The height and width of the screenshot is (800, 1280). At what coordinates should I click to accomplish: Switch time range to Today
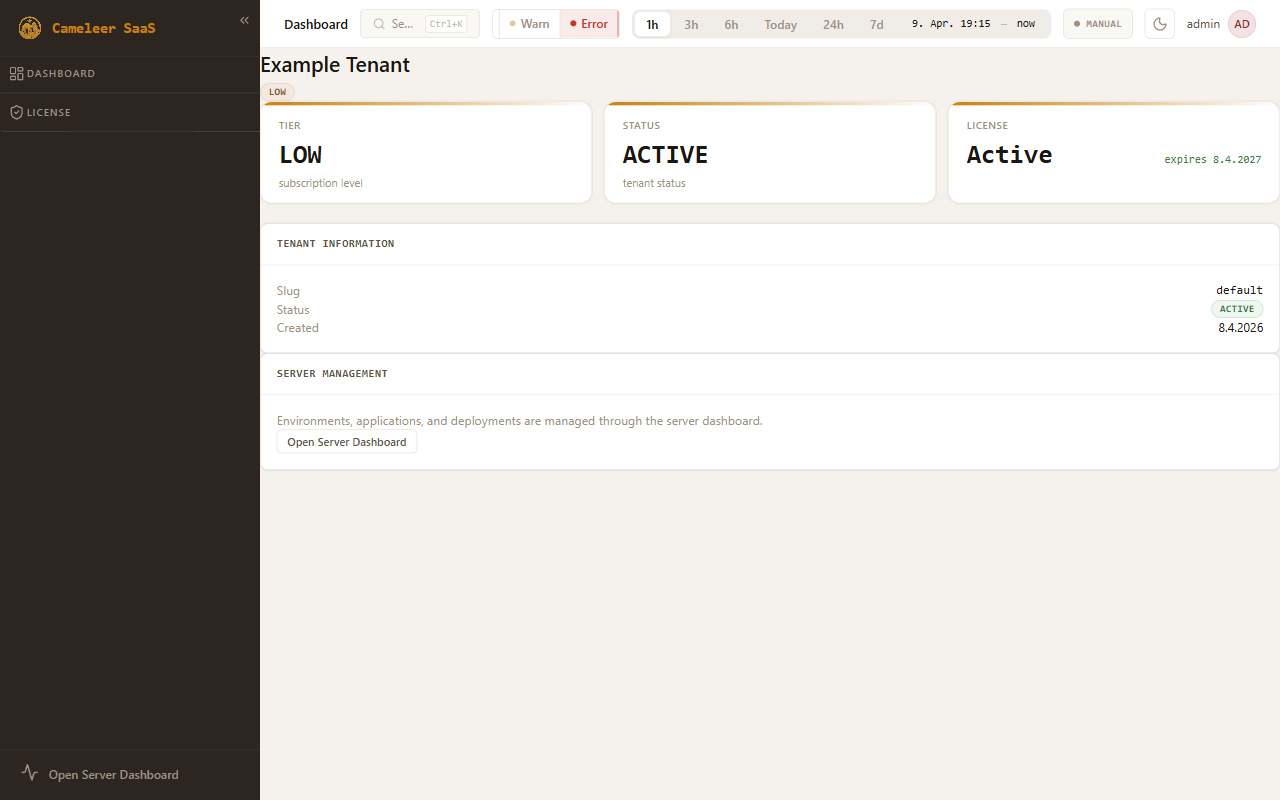(x=780, y=24)
